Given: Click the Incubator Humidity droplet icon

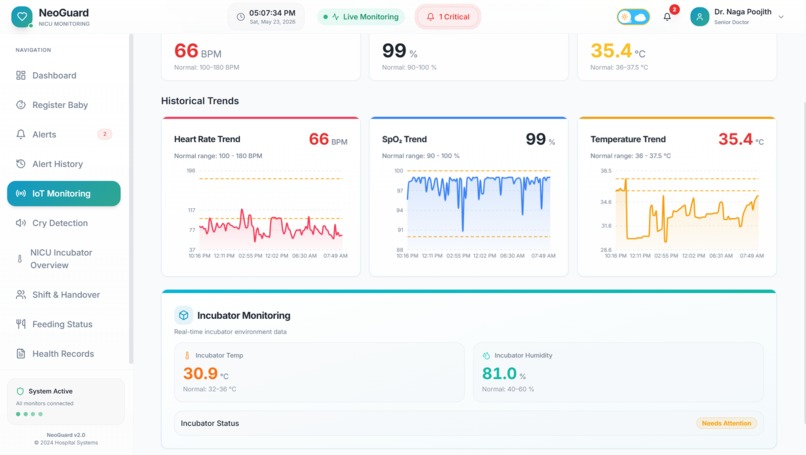Looking at the screenshot, I should 486,355.
